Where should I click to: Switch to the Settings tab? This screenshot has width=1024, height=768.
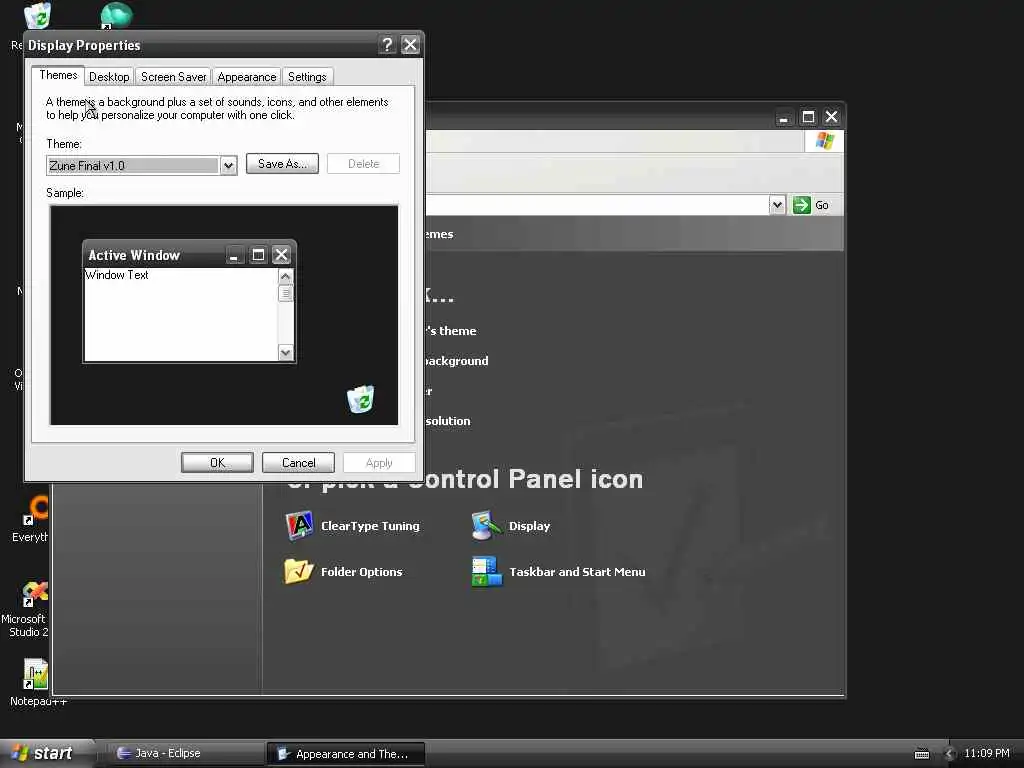(x=307, y=76)
